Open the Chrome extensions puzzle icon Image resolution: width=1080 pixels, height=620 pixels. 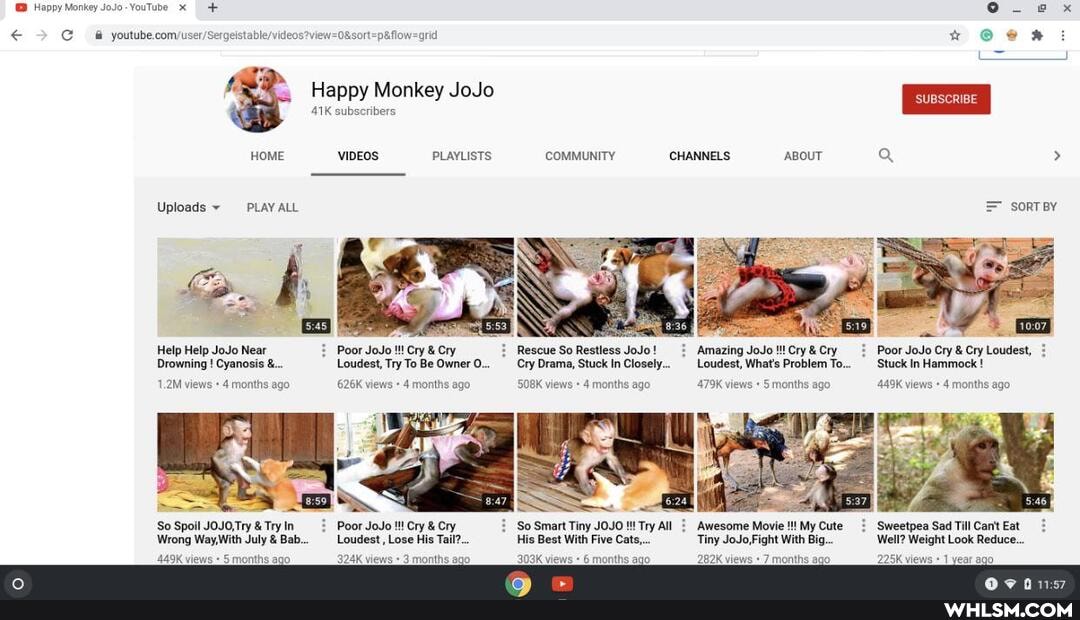(x=1037, y=35)
